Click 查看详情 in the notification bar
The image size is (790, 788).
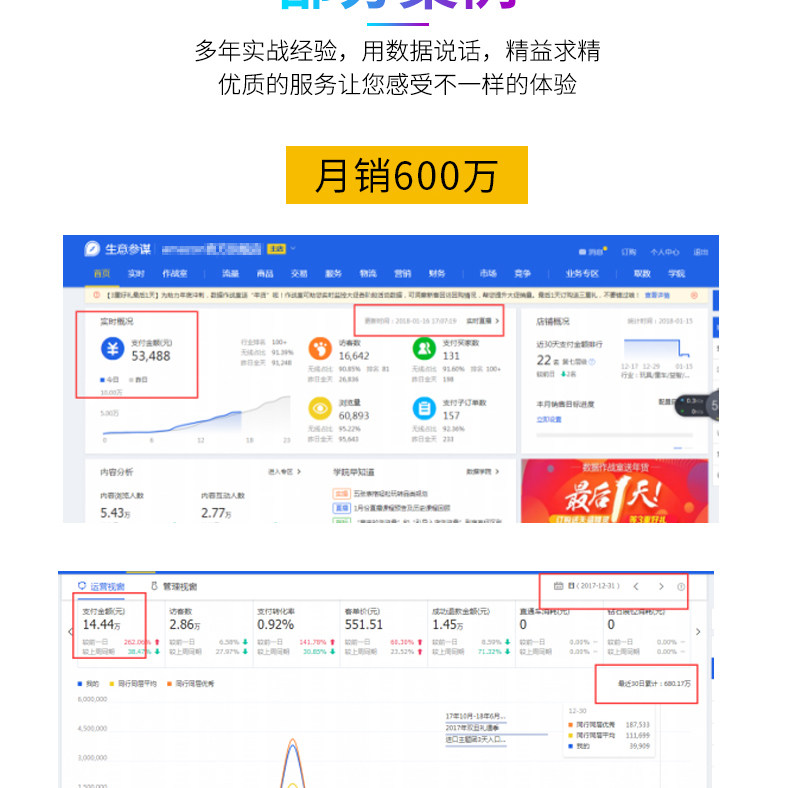657,295
